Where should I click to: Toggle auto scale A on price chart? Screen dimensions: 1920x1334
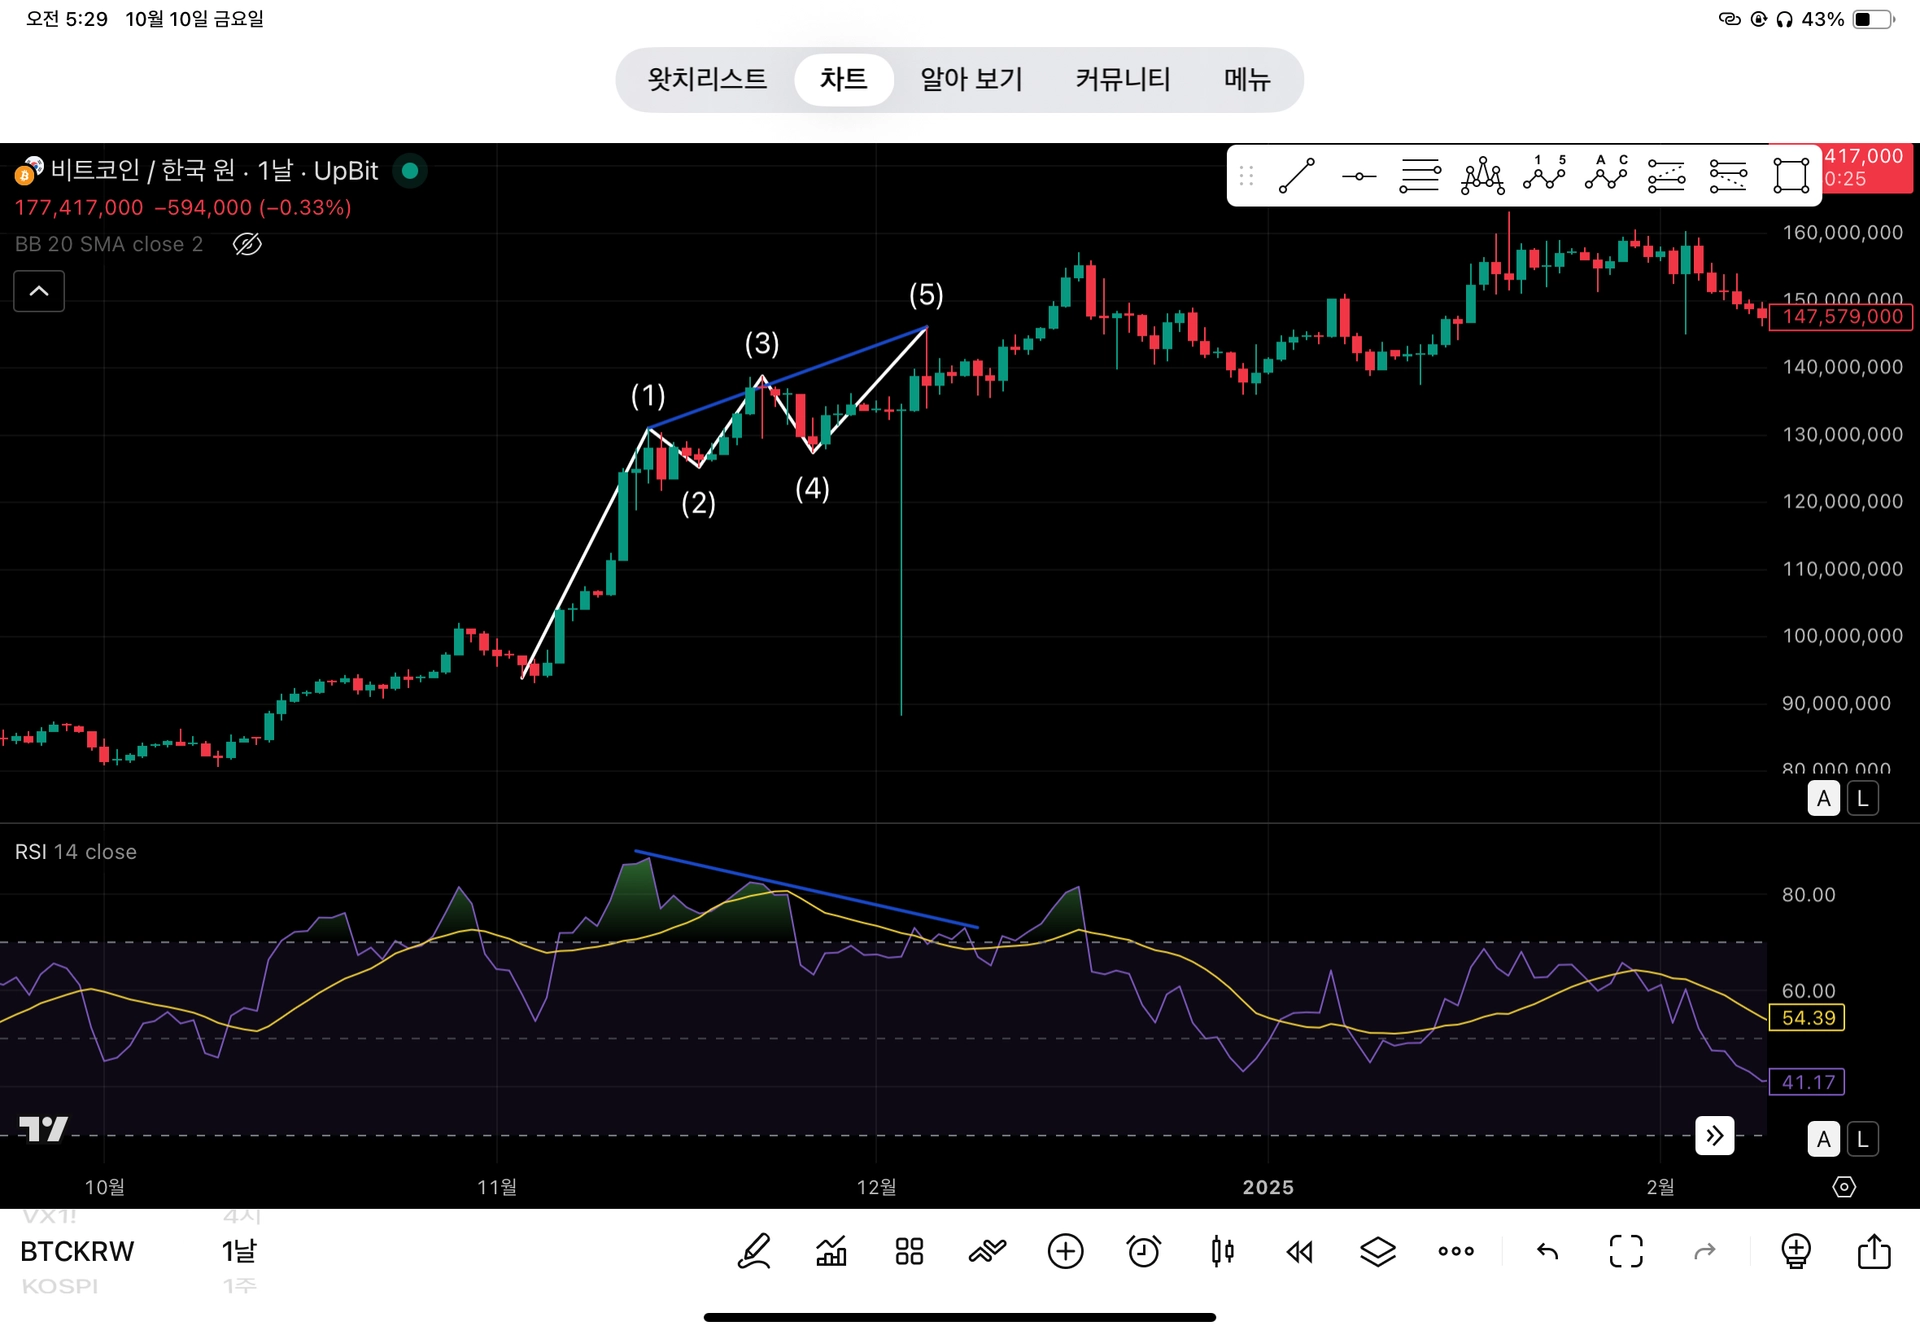click(1823, 799)
